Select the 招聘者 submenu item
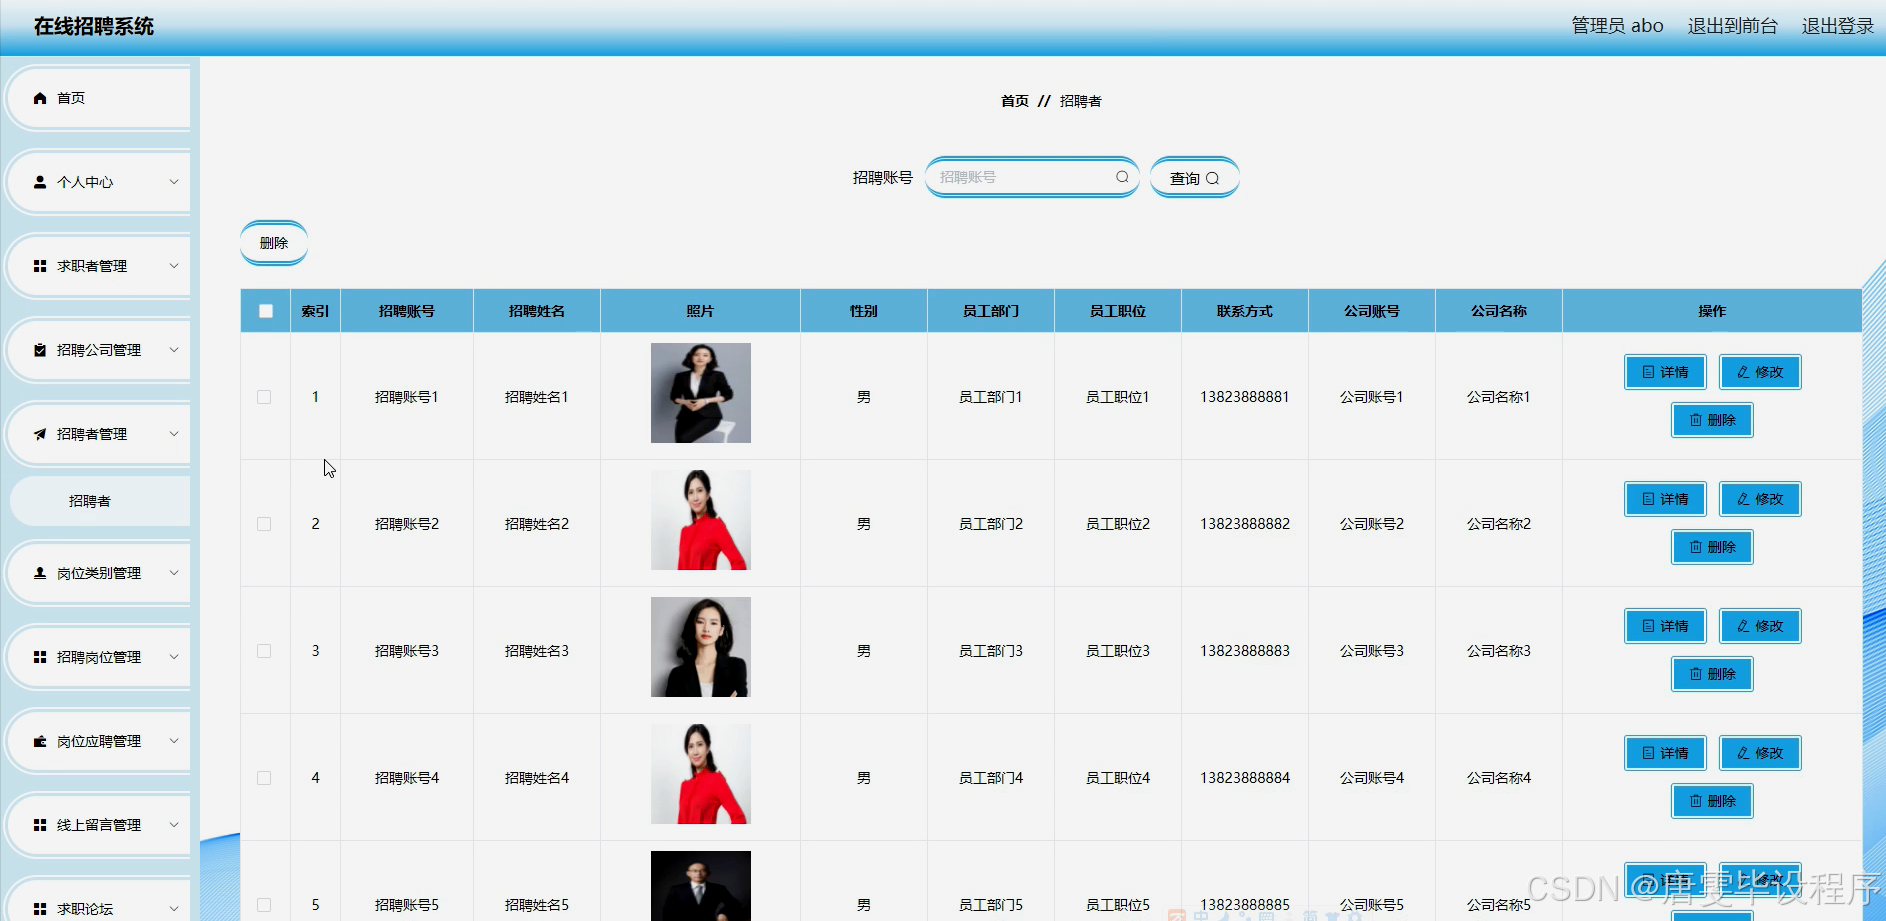Viewport: 1886px width, 921px height. pyautogui.click(x=100, y=501)
